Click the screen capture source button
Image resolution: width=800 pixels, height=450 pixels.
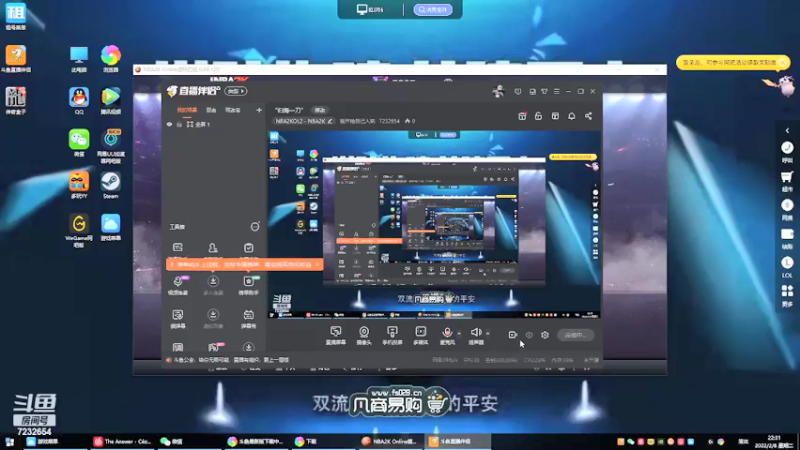pyautogui.click(x=335, y=336)
